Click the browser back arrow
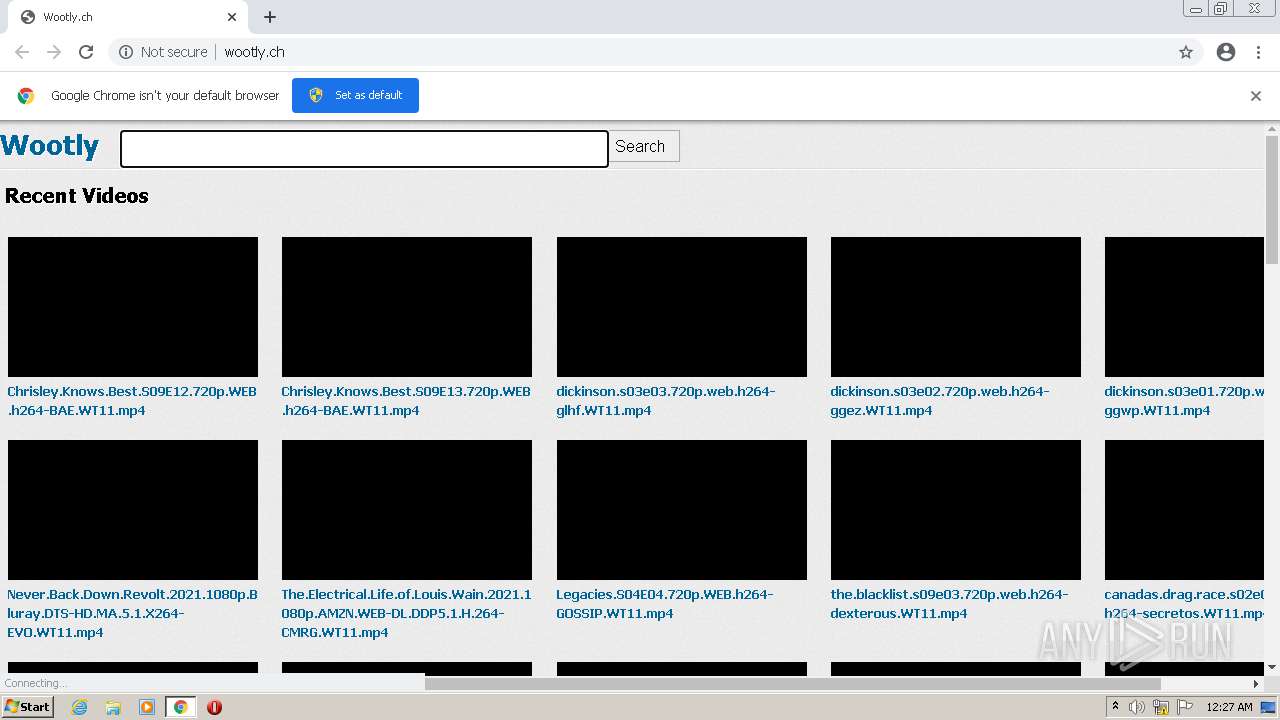1280x720 pixels. coord(22,52)
